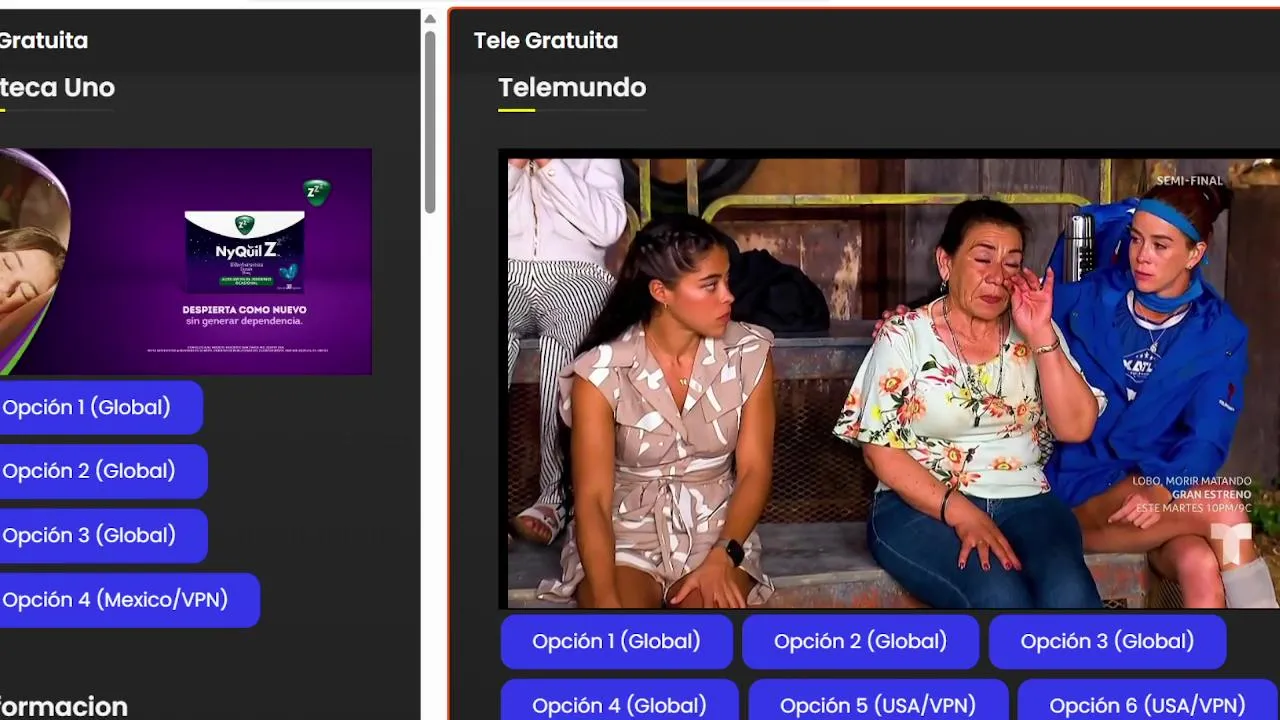Screen dimensions: 1280x720
Task: Click the Azteca Uno video with NyQuil ad
Action: [x=185, y=262]
